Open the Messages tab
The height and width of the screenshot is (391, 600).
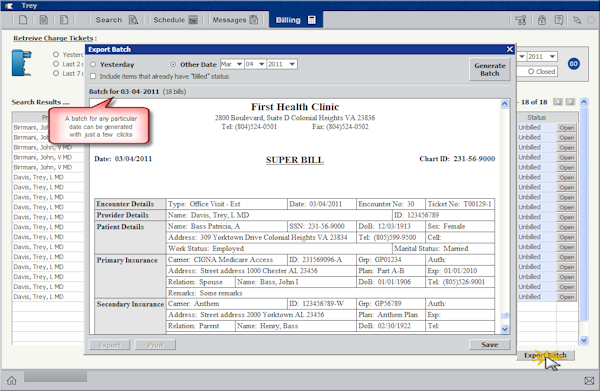coord(235,20)
